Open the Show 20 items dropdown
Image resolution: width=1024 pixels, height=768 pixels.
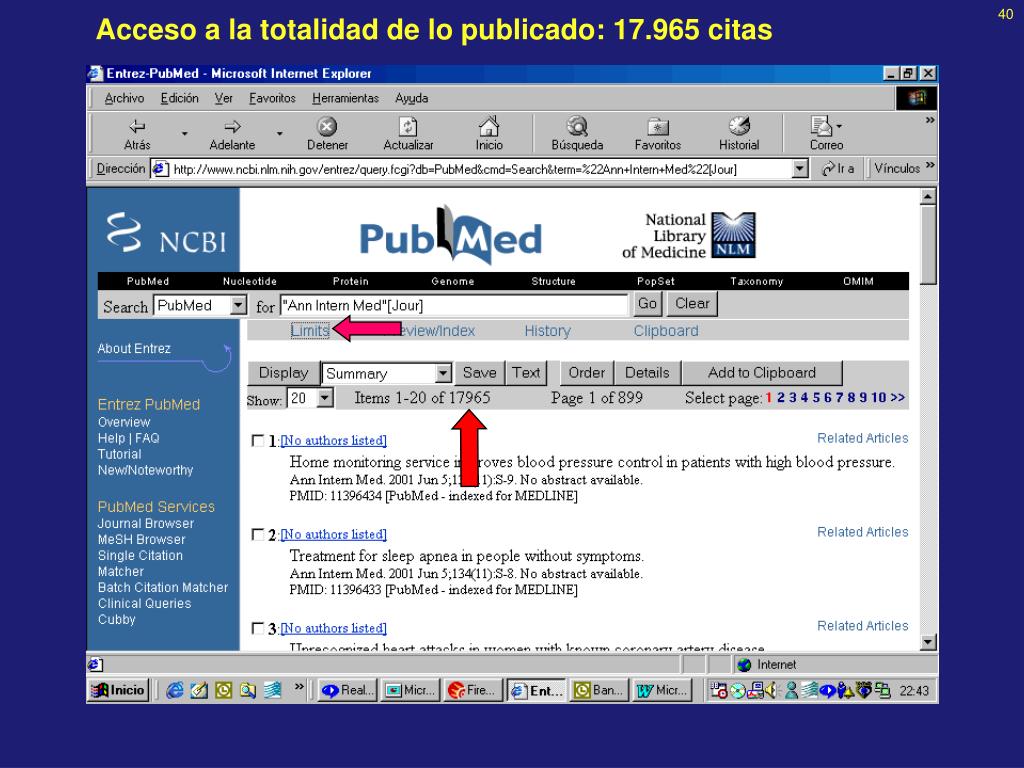pyautogui.click(x=325, y=398)
